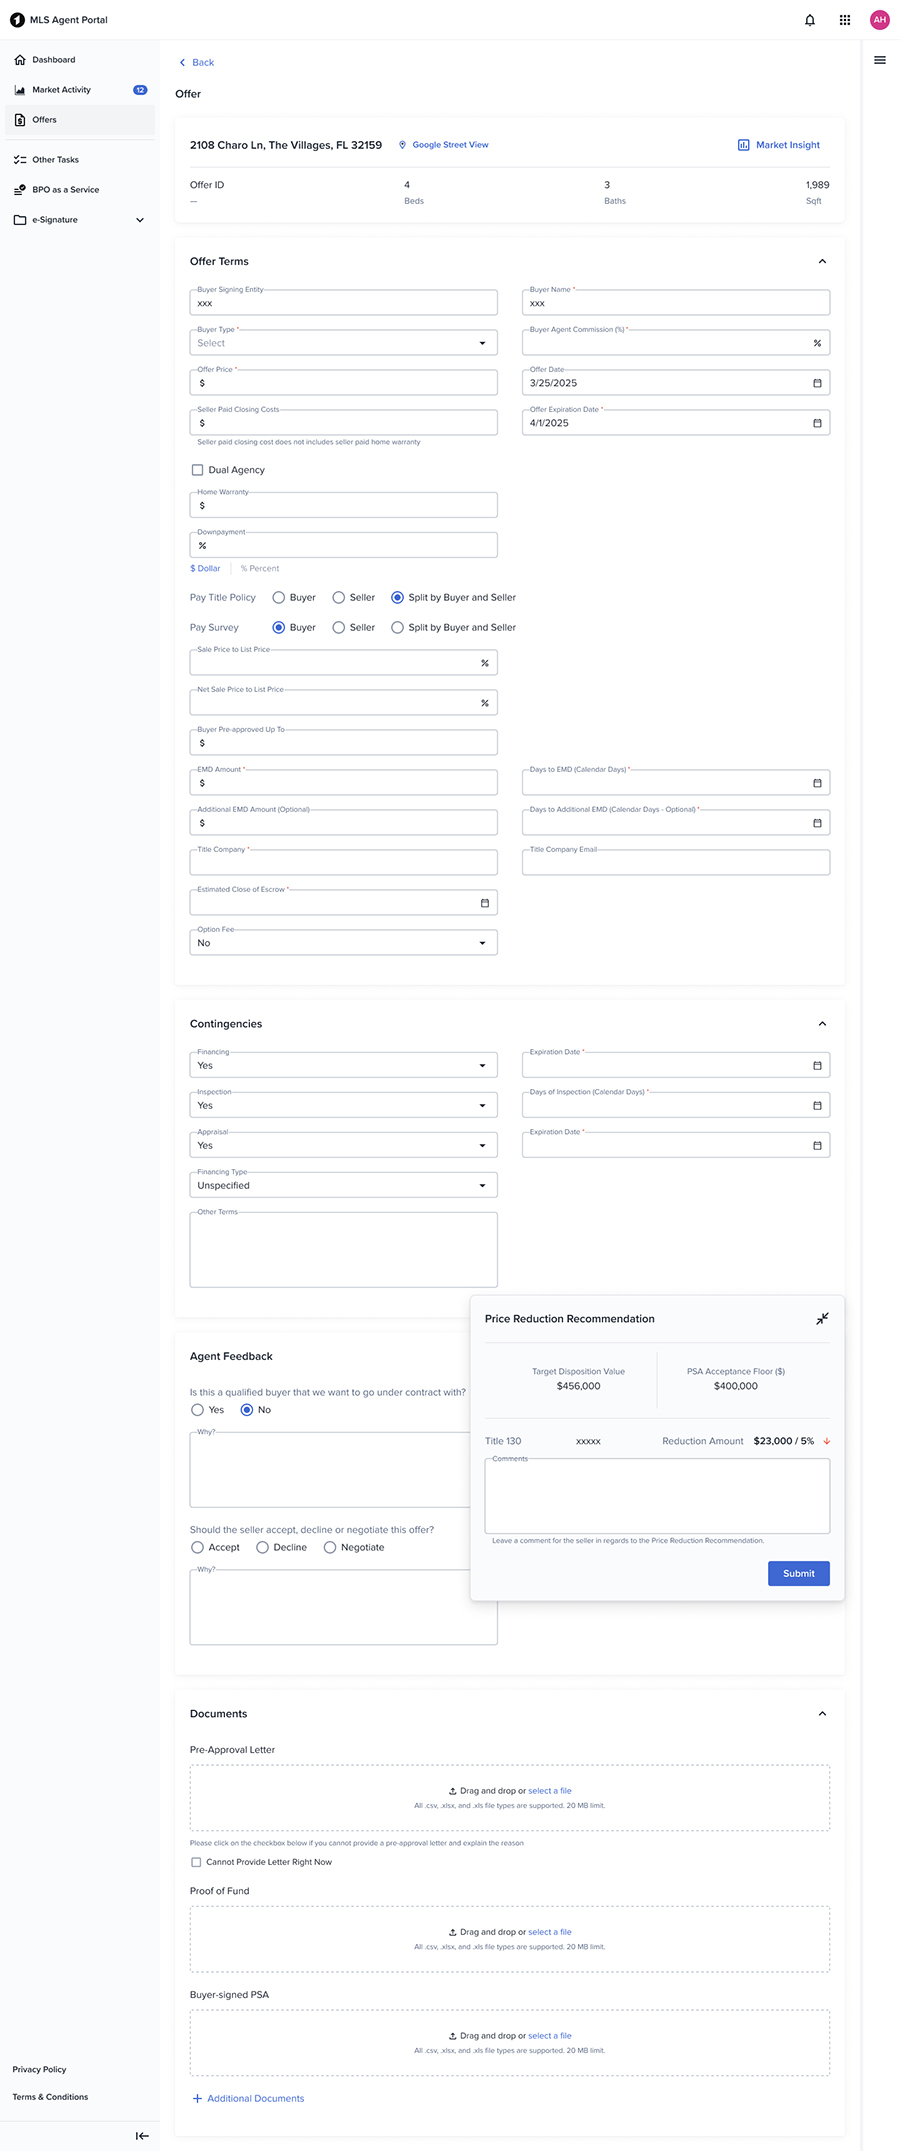Click the Offer Price input field
Image resolution: width=900 pixels, height=2151 pixels.
344,383
